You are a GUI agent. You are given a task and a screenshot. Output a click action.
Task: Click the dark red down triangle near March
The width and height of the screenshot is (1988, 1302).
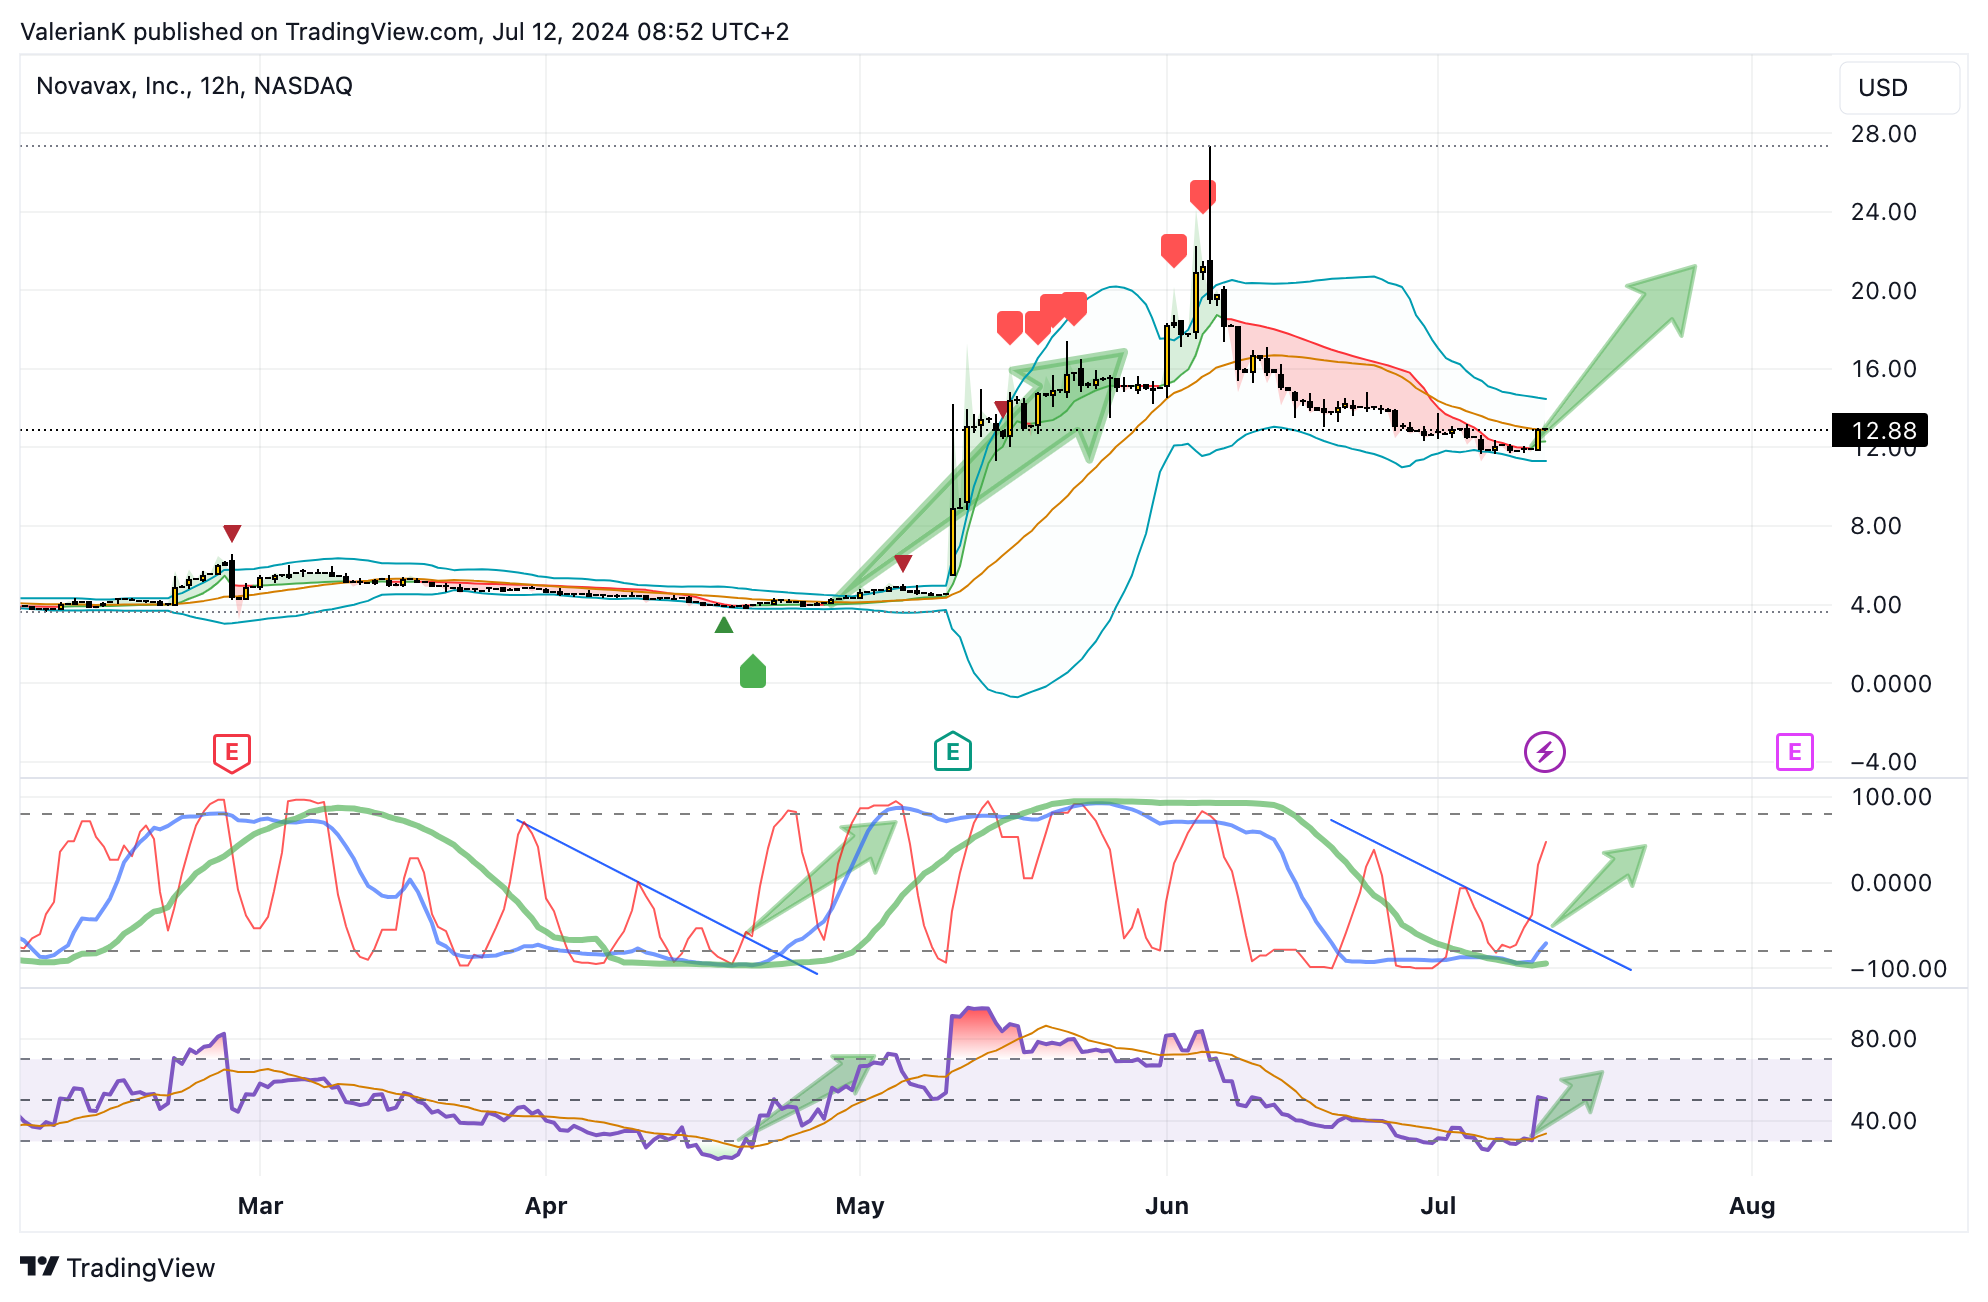[232, 533]
